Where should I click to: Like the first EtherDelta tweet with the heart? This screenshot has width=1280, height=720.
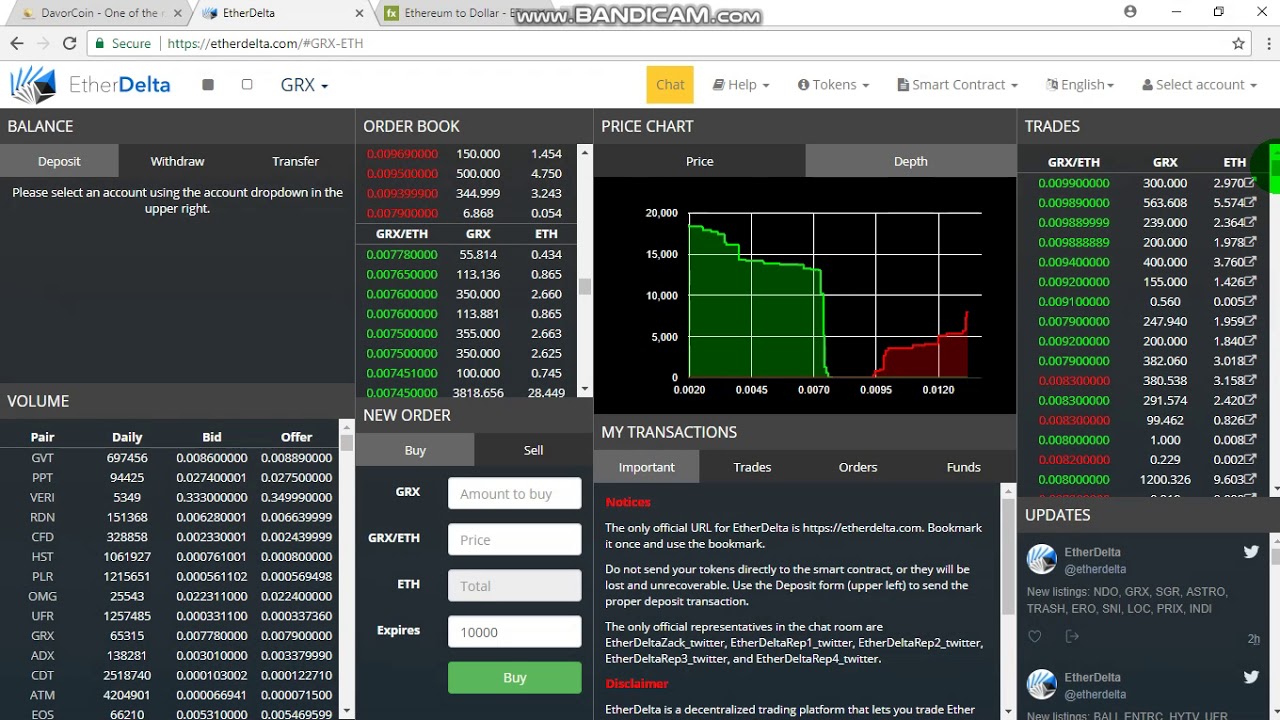click(x=1035, y=637)
